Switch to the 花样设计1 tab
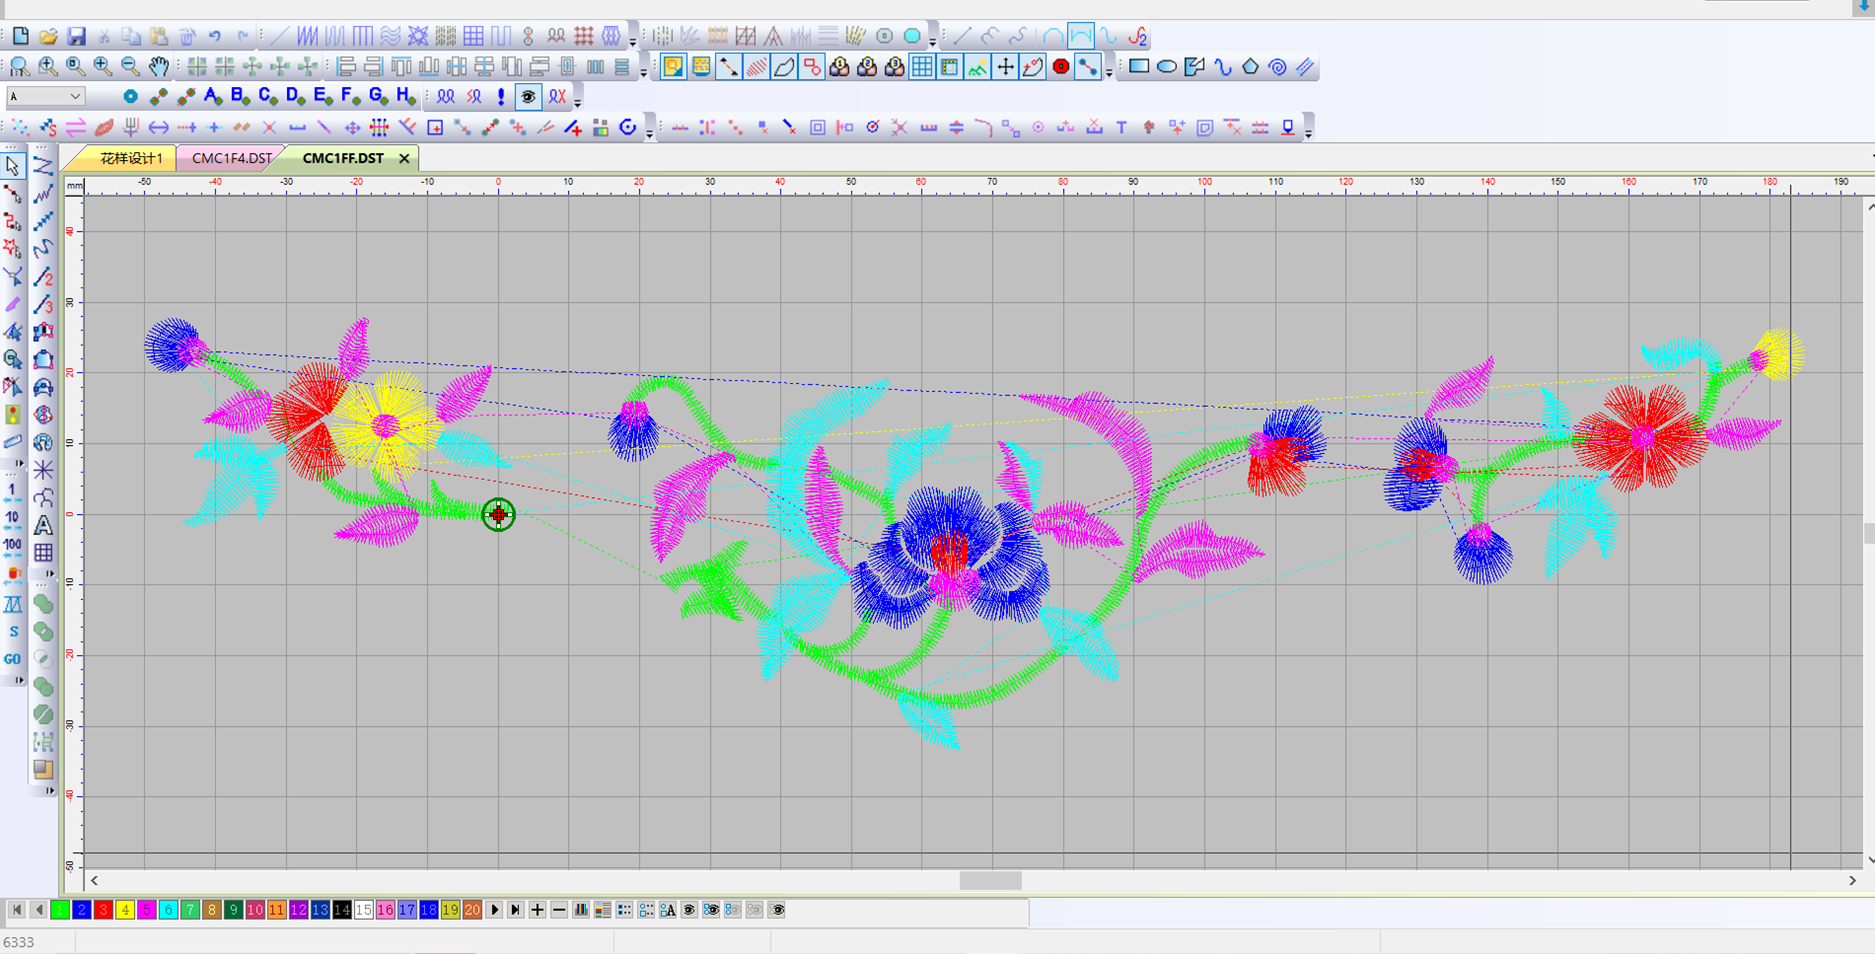1875x954 pixels. click(130, 158)
